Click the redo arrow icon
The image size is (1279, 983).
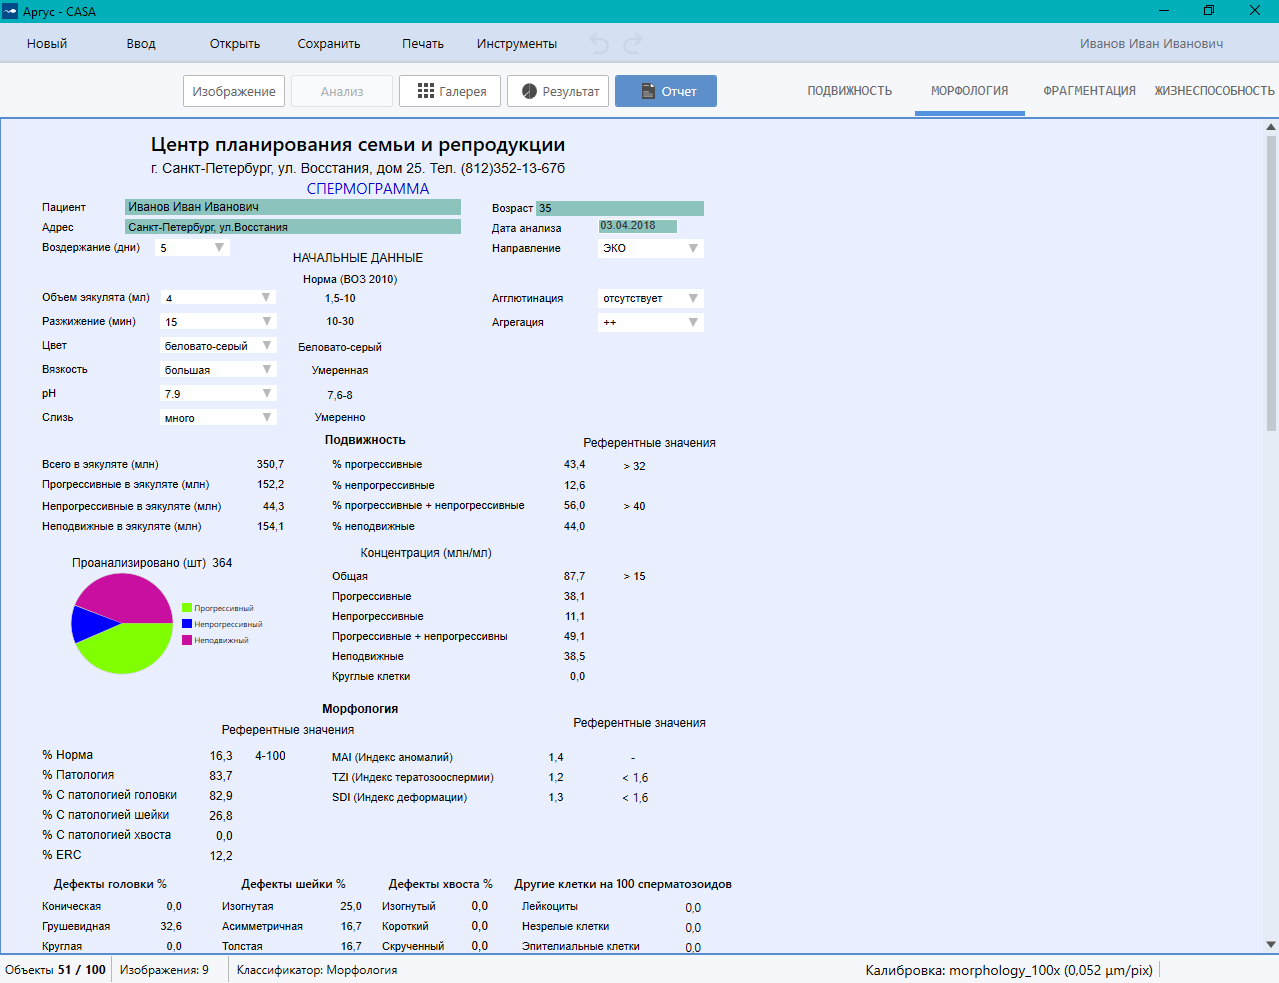633,44
